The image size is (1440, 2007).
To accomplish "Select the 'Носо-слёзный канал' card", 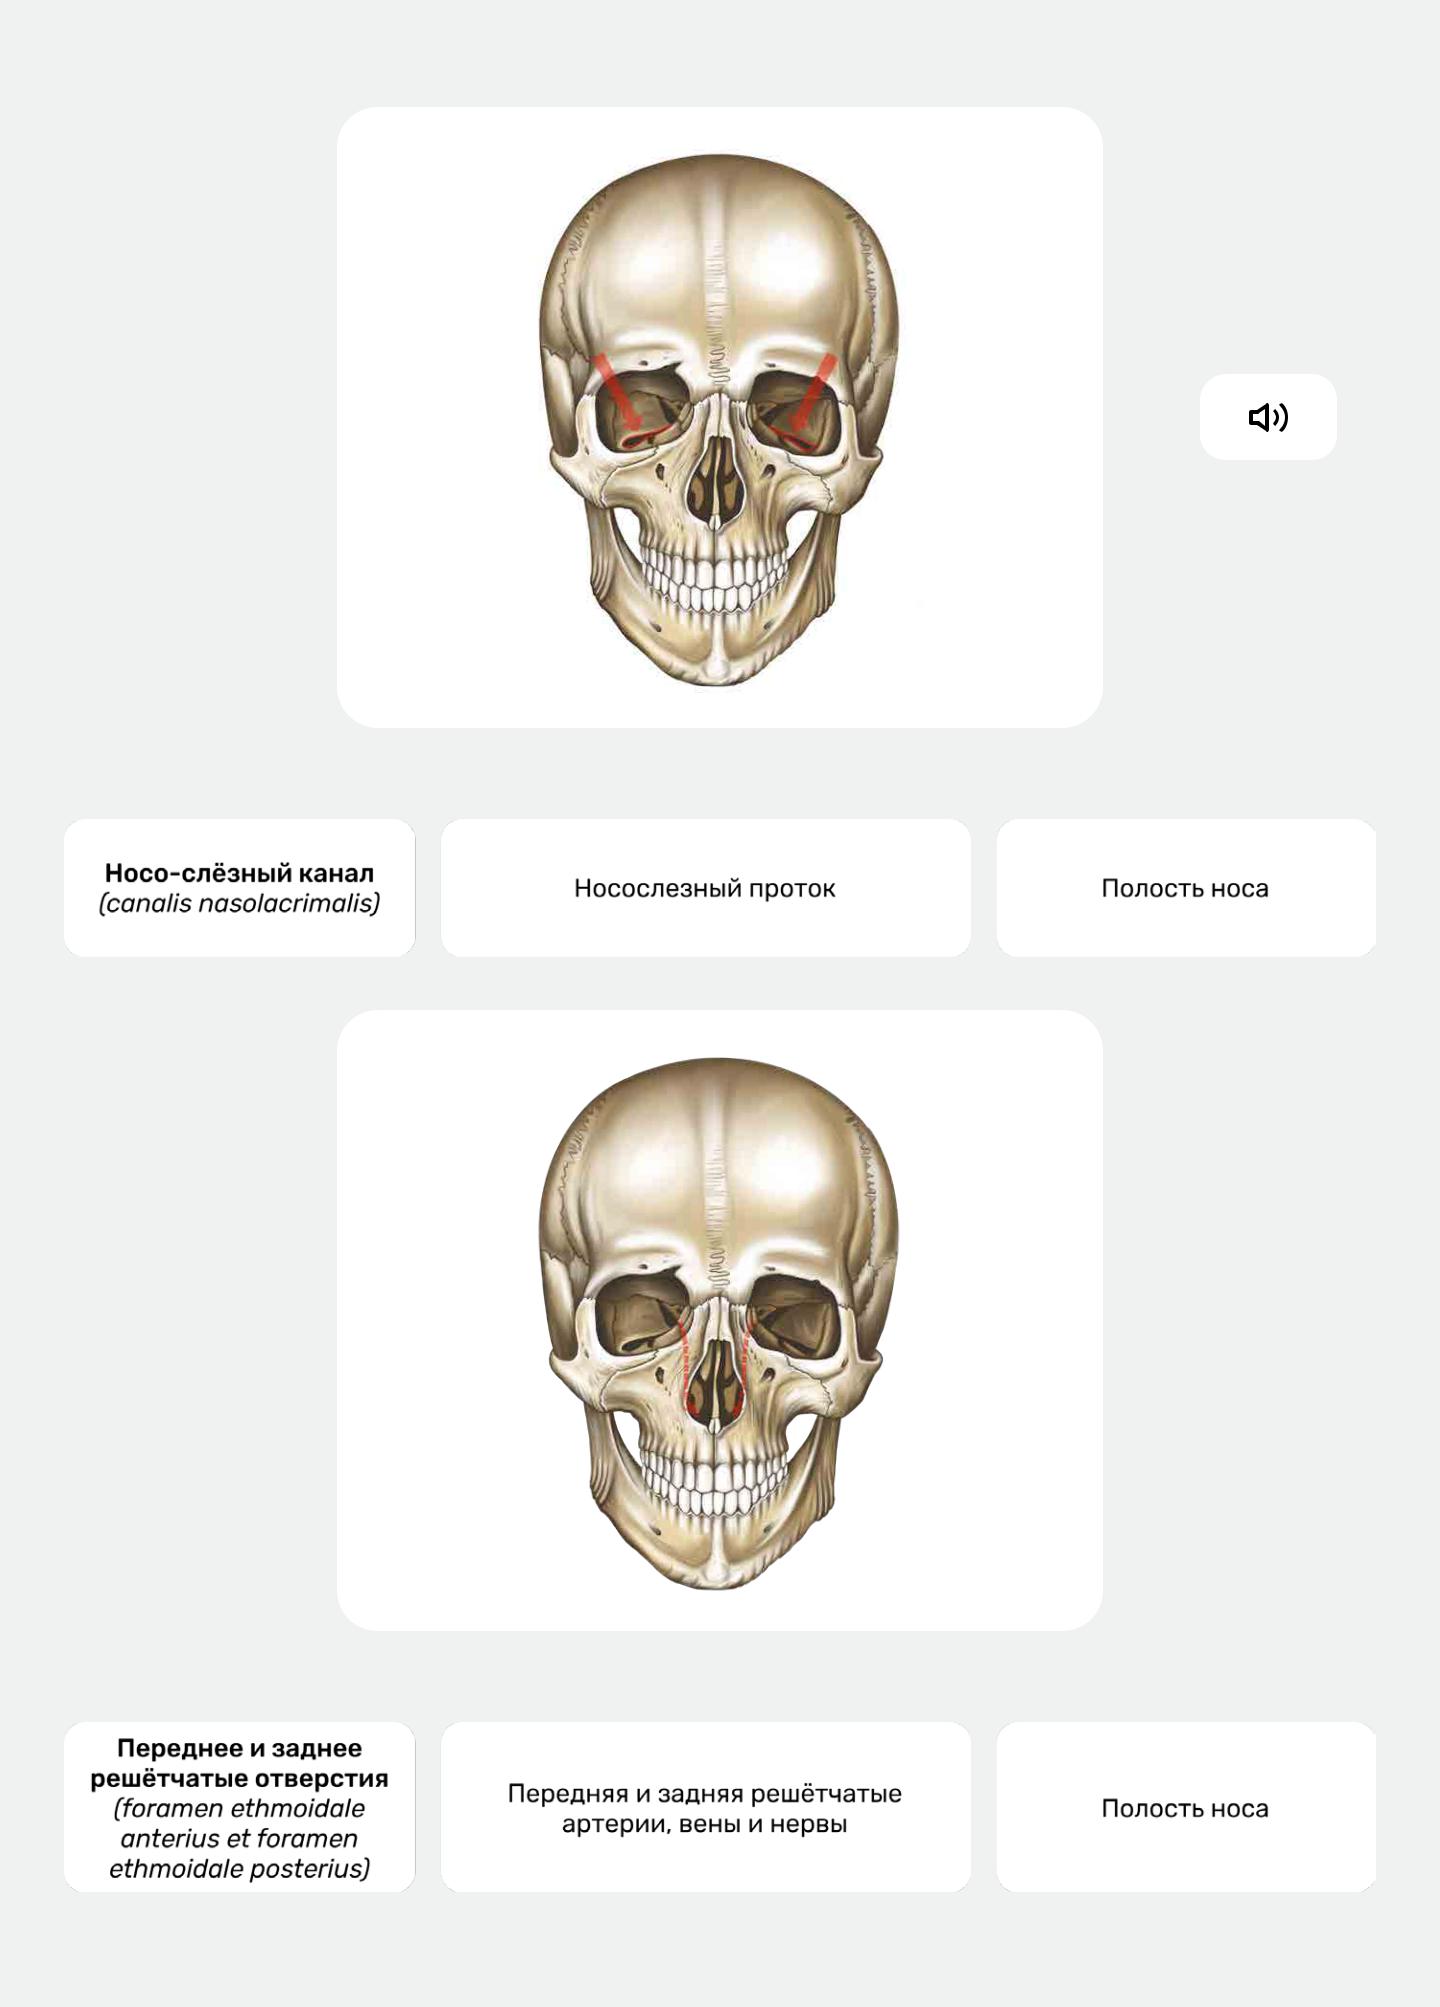I will 239,888.
